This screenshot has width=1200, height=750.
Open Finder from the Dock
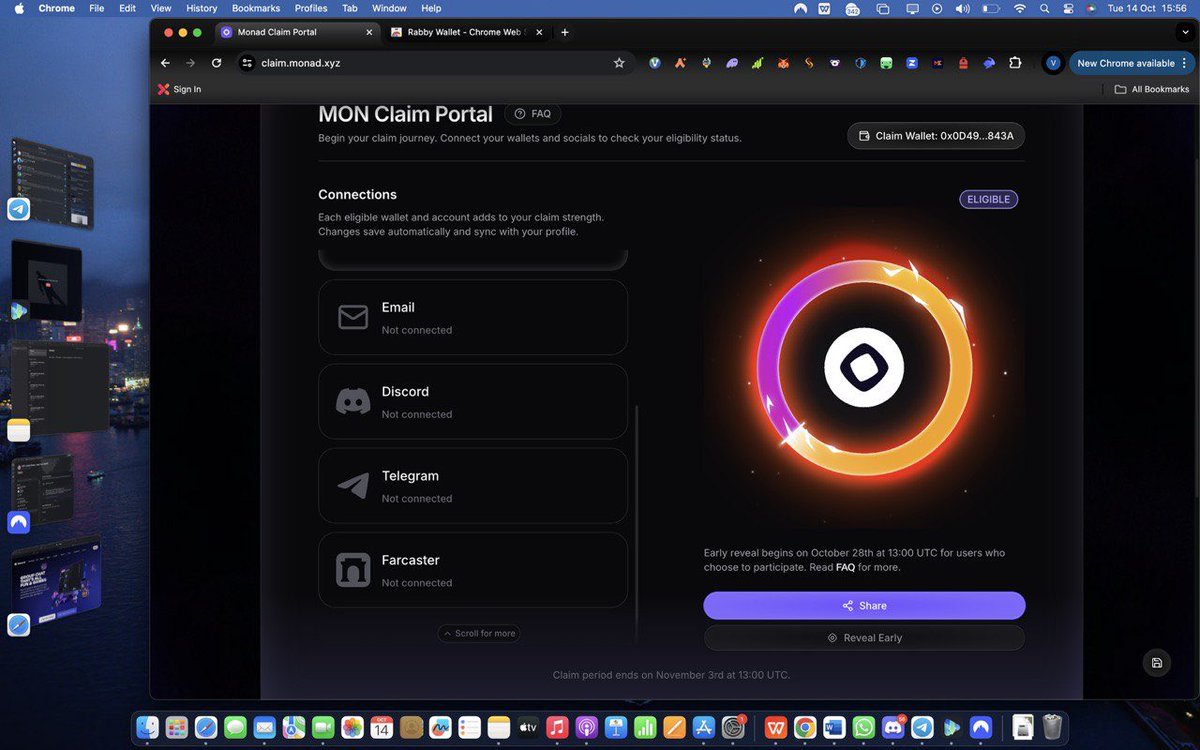point(148,727)
